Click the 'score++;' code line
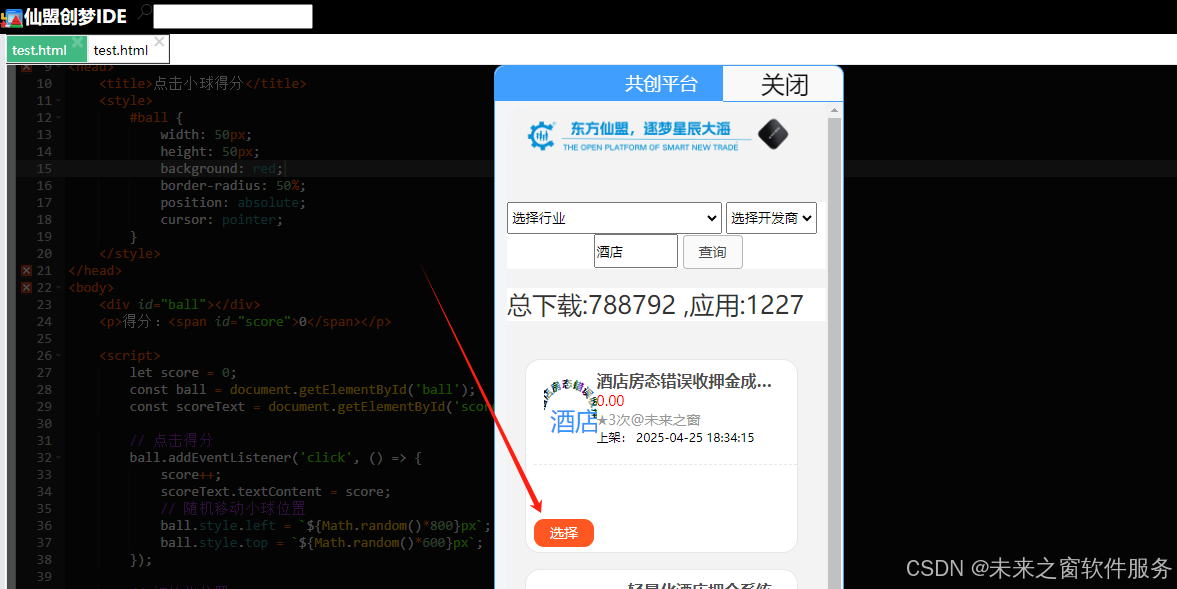The height and width of the screenshot is (589, 1177). 191,475
